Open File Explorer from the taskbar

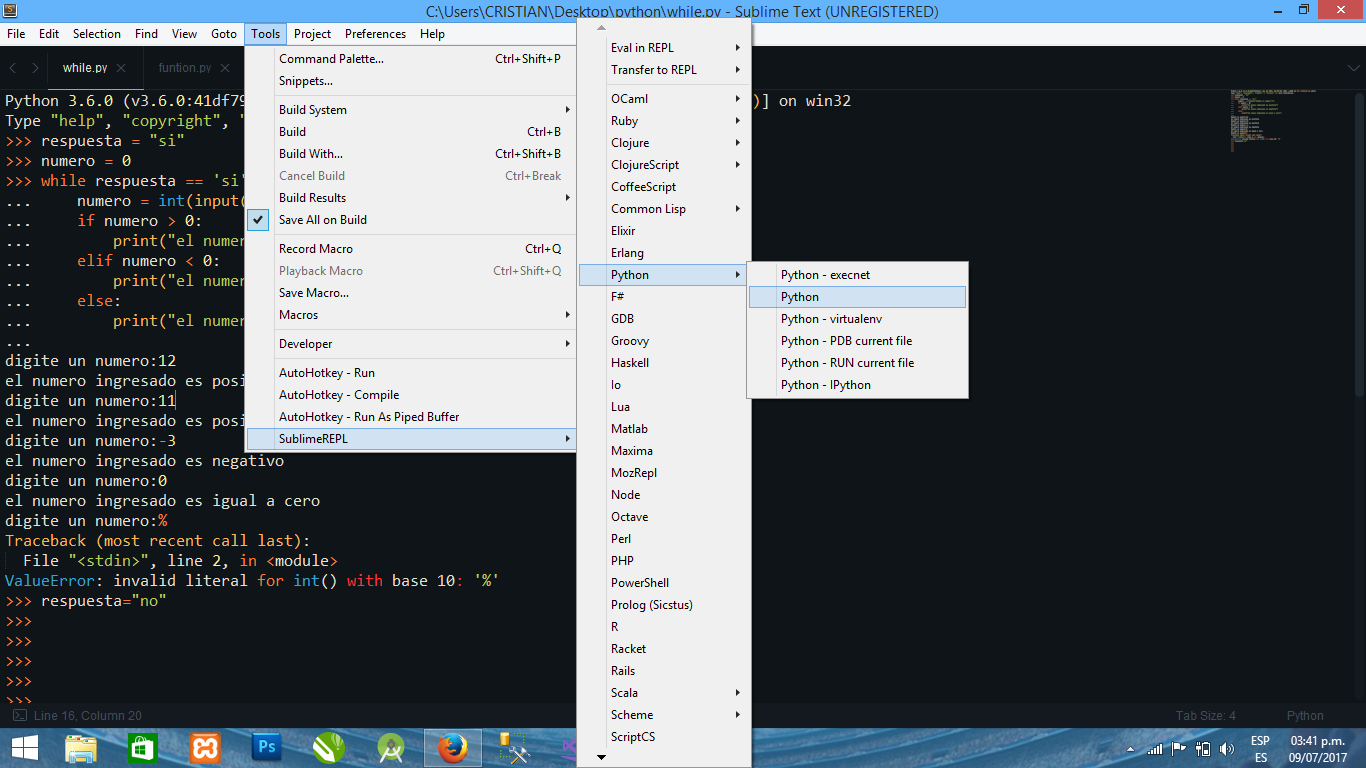point(81,747)
